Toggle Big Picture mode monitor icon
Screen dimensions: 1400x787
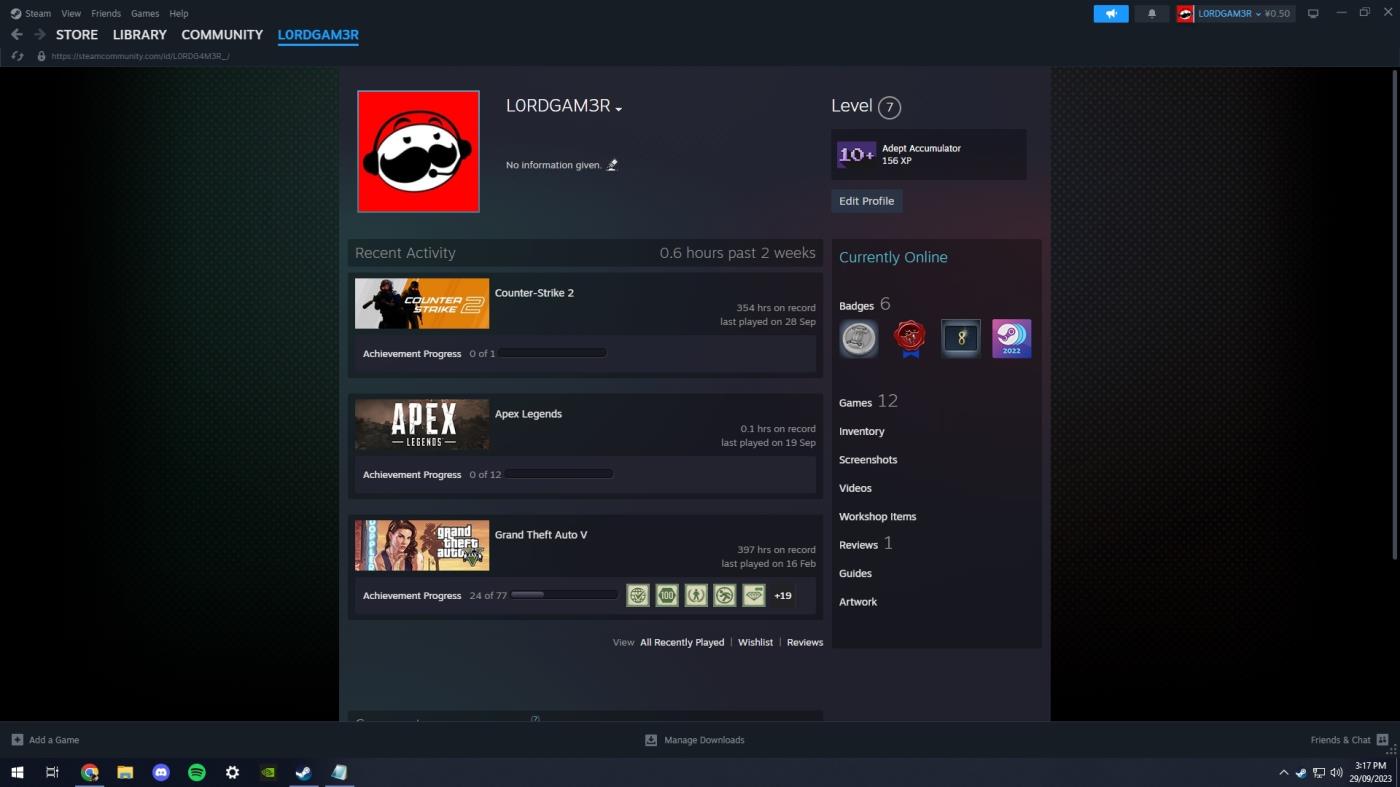(x=1313, y=14)
